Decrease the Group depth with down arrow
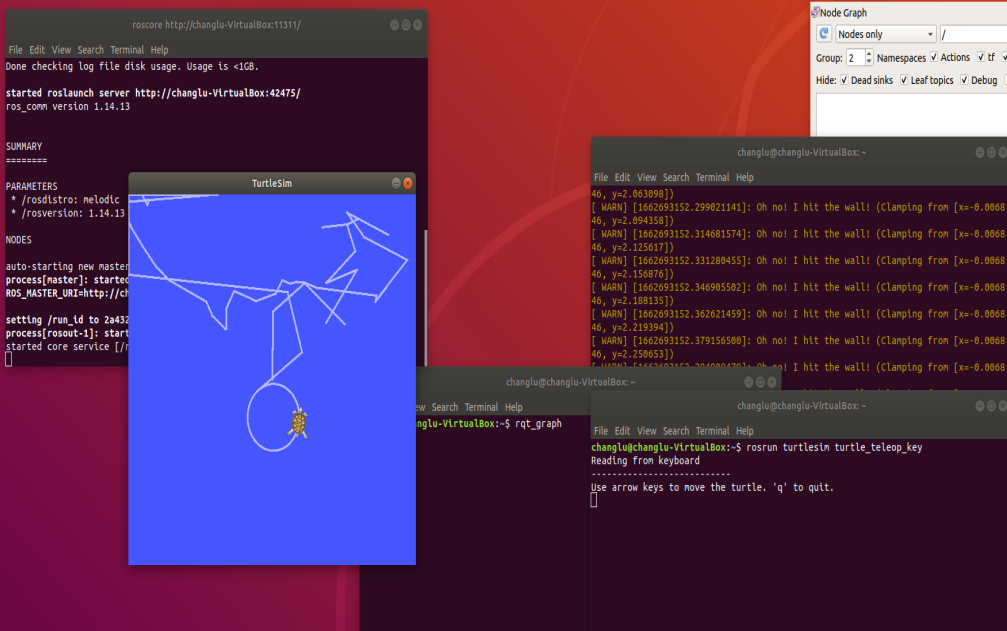 tap(869, 62)
